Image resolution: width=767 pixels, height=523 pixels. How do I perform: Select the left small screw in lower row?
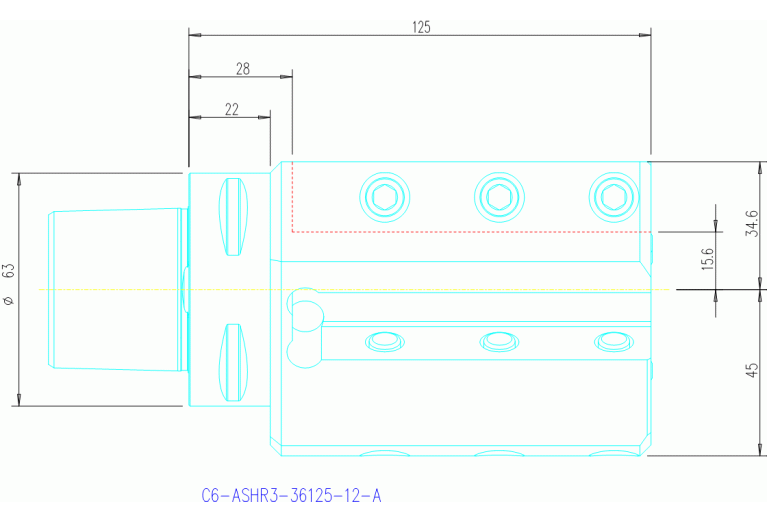pyautogui.click(x=385, y=341)
